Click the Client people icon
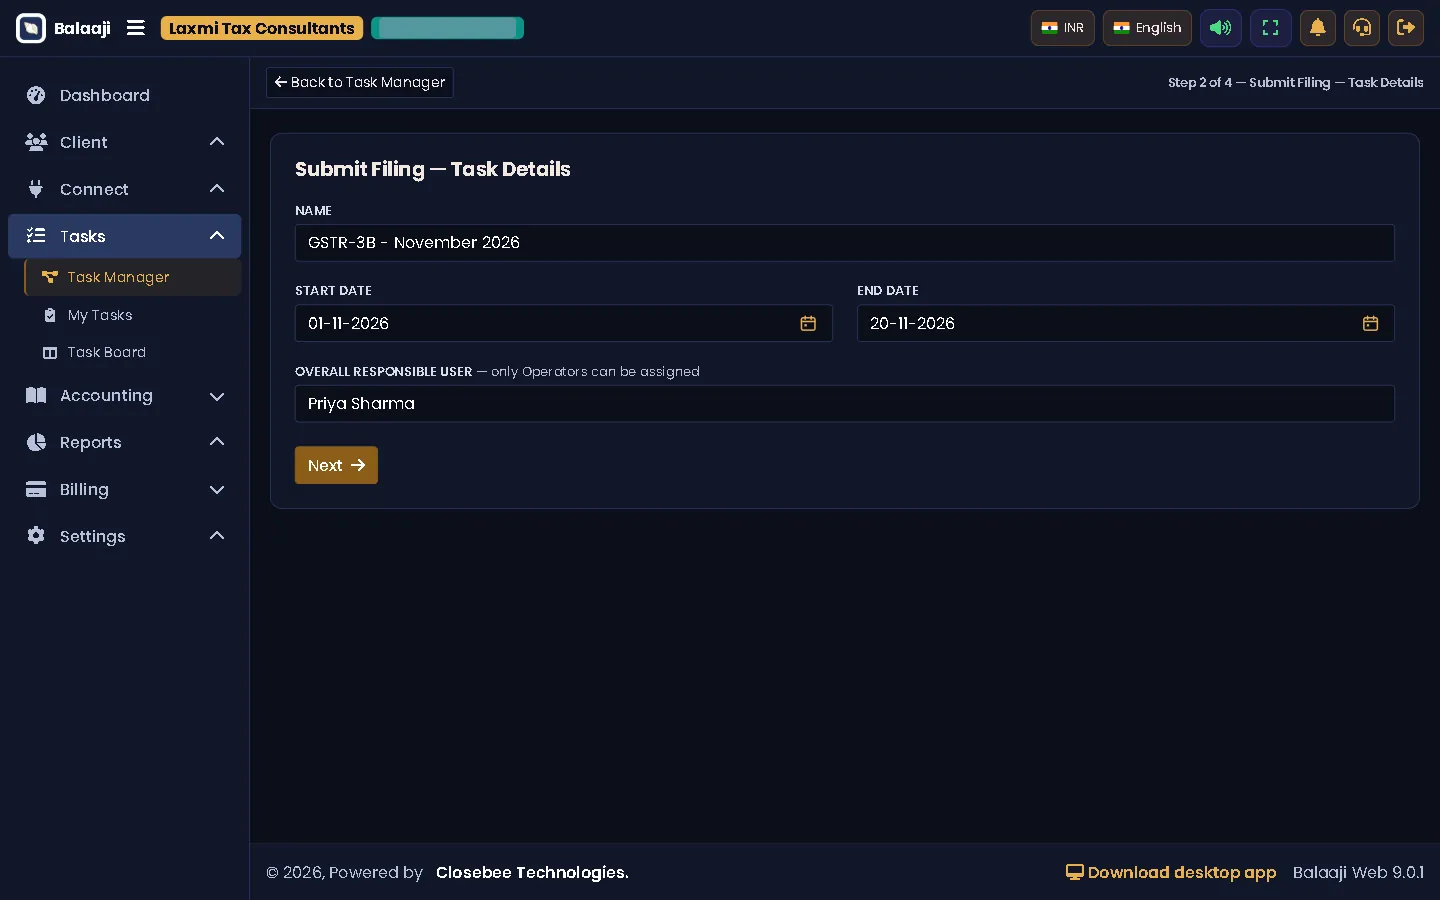 click(36, 142)
